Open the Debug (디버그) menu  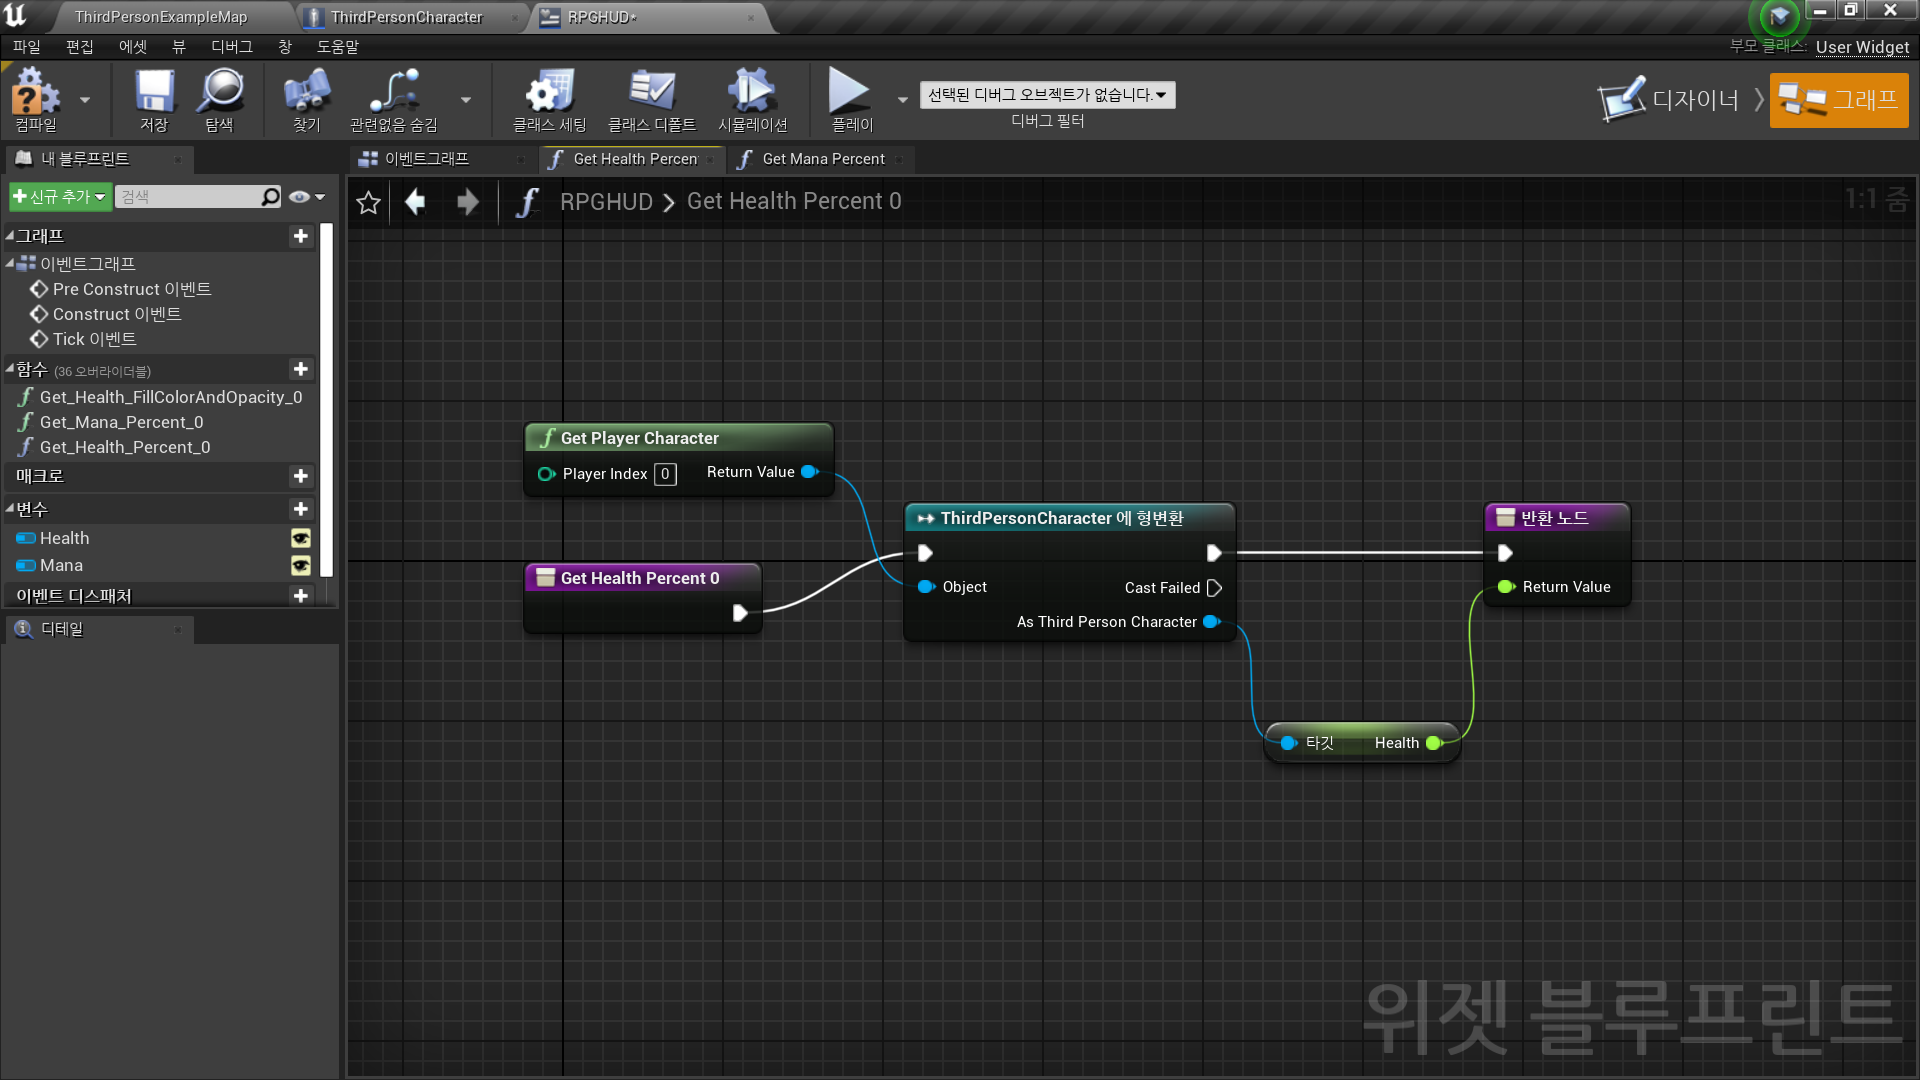click(231, 47)
